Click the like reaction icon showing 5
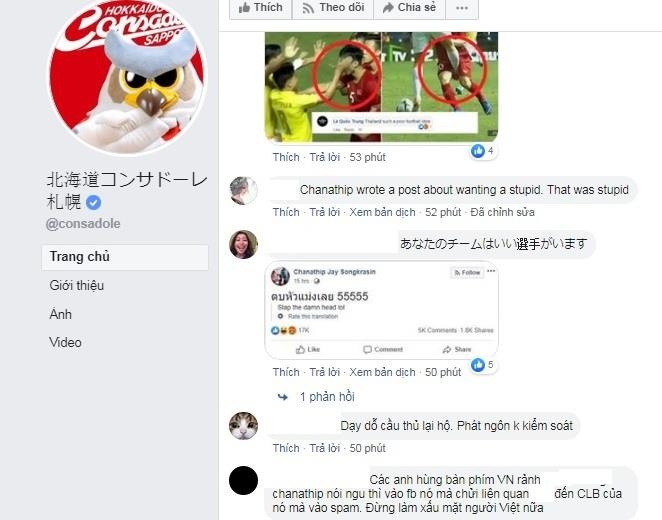 478,365
